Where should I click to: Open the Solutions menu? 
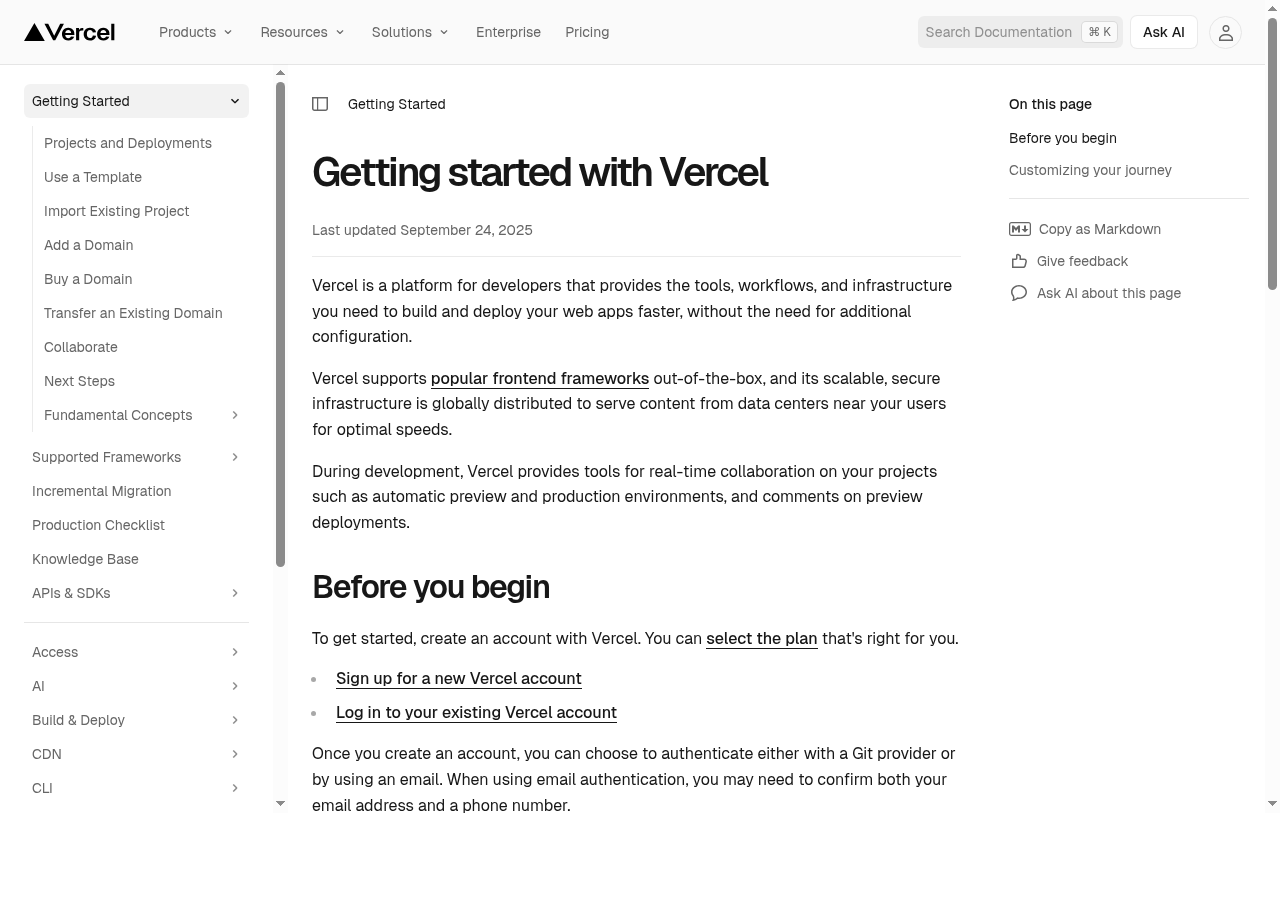(409, 32)
